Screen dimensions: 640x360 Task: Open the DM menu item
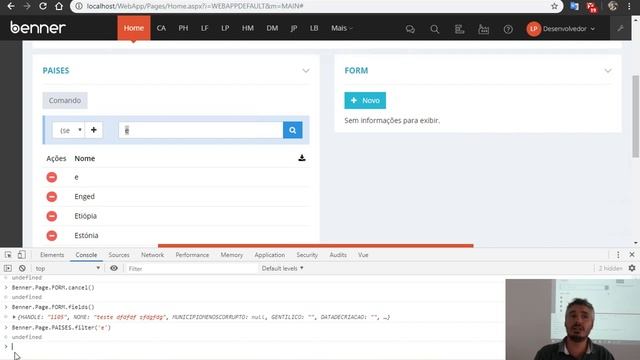(x=272, y=28)
